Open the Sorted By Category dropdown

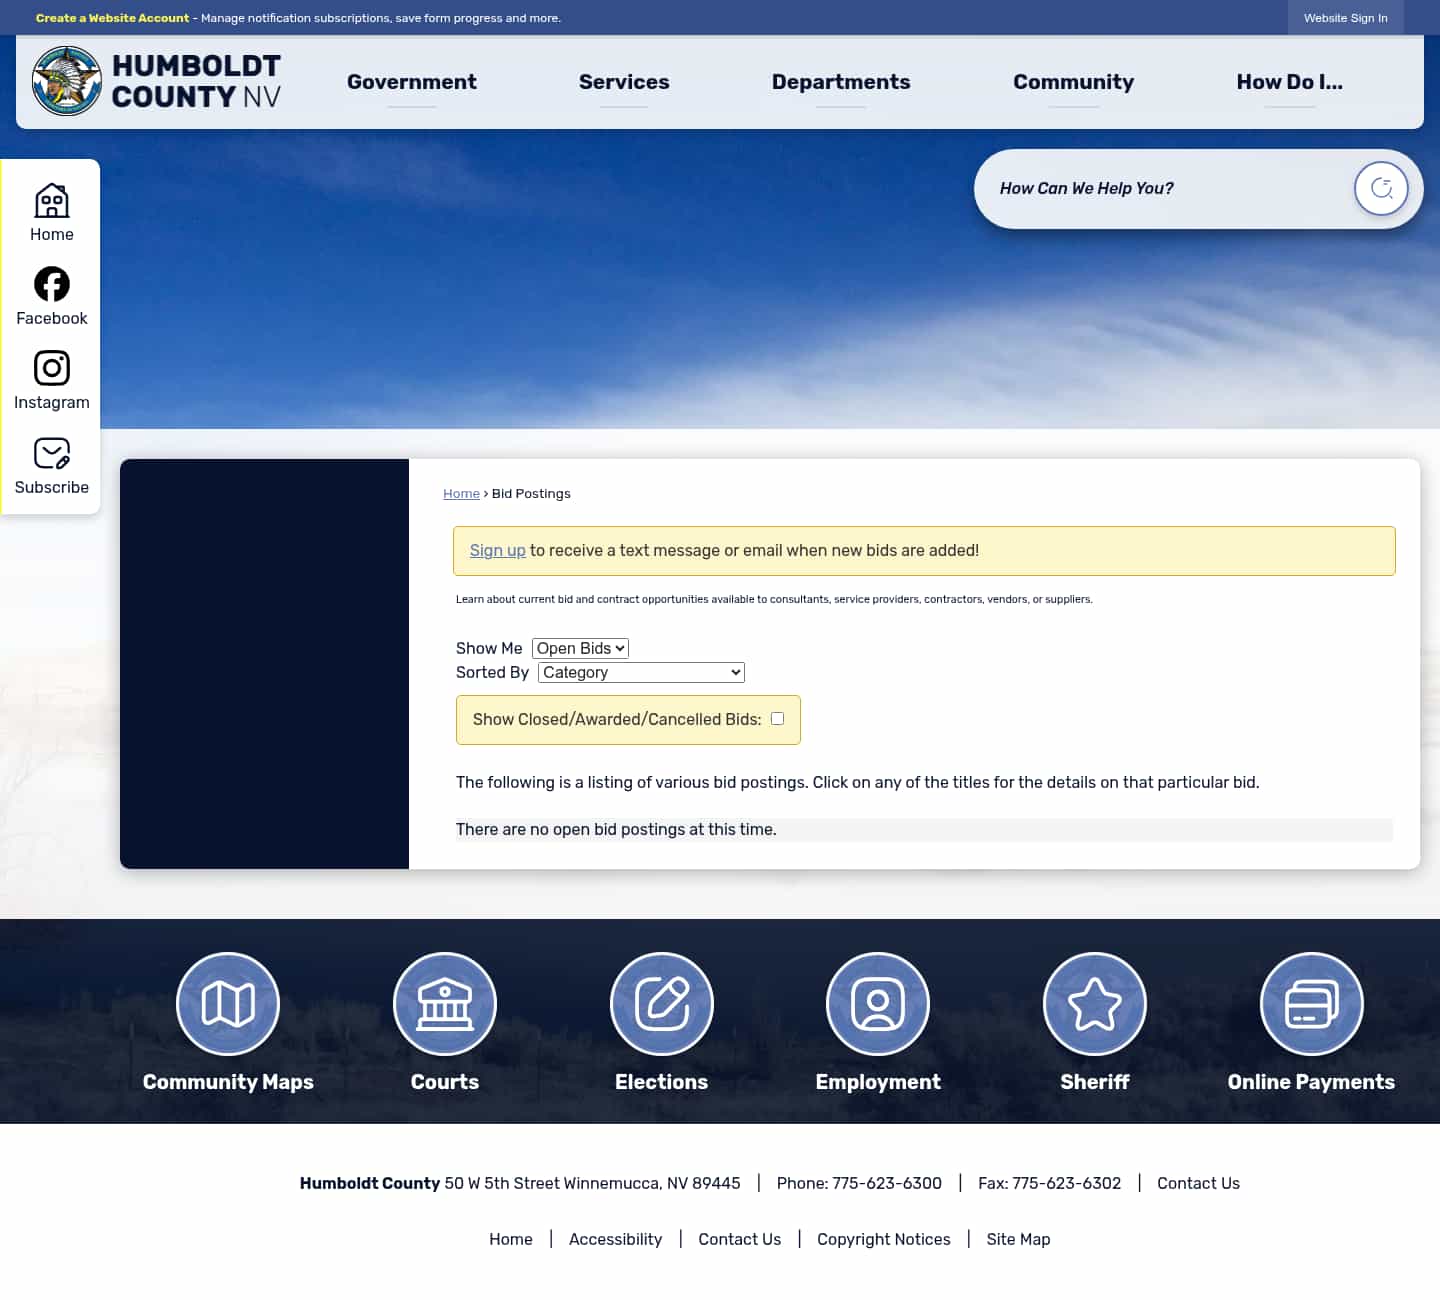tap(640, 672)
